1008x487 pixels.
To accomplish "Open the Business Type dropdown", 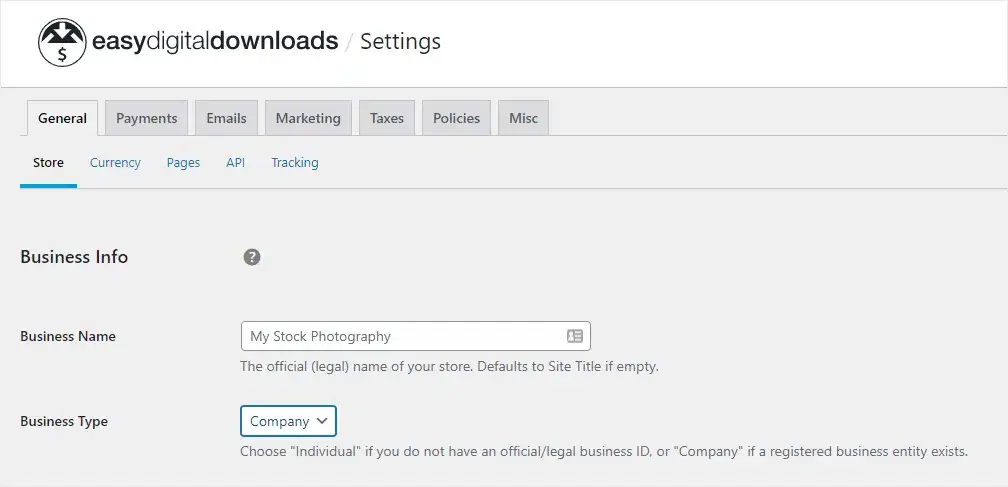I will pyautogui.click(x=288, y=421).
